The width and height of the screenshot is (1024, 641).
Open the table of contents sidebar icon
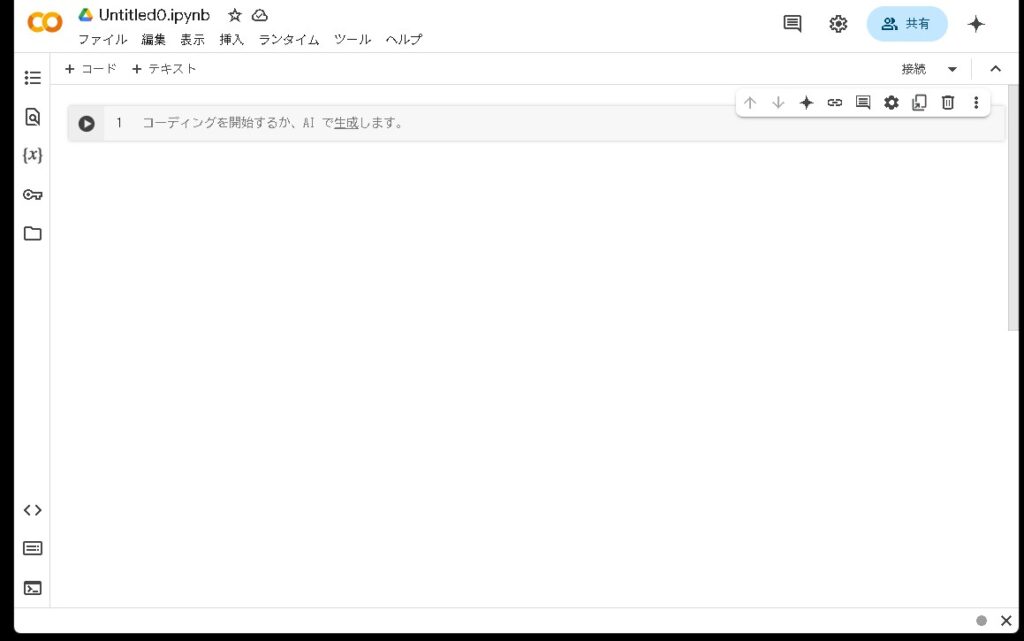33,78
